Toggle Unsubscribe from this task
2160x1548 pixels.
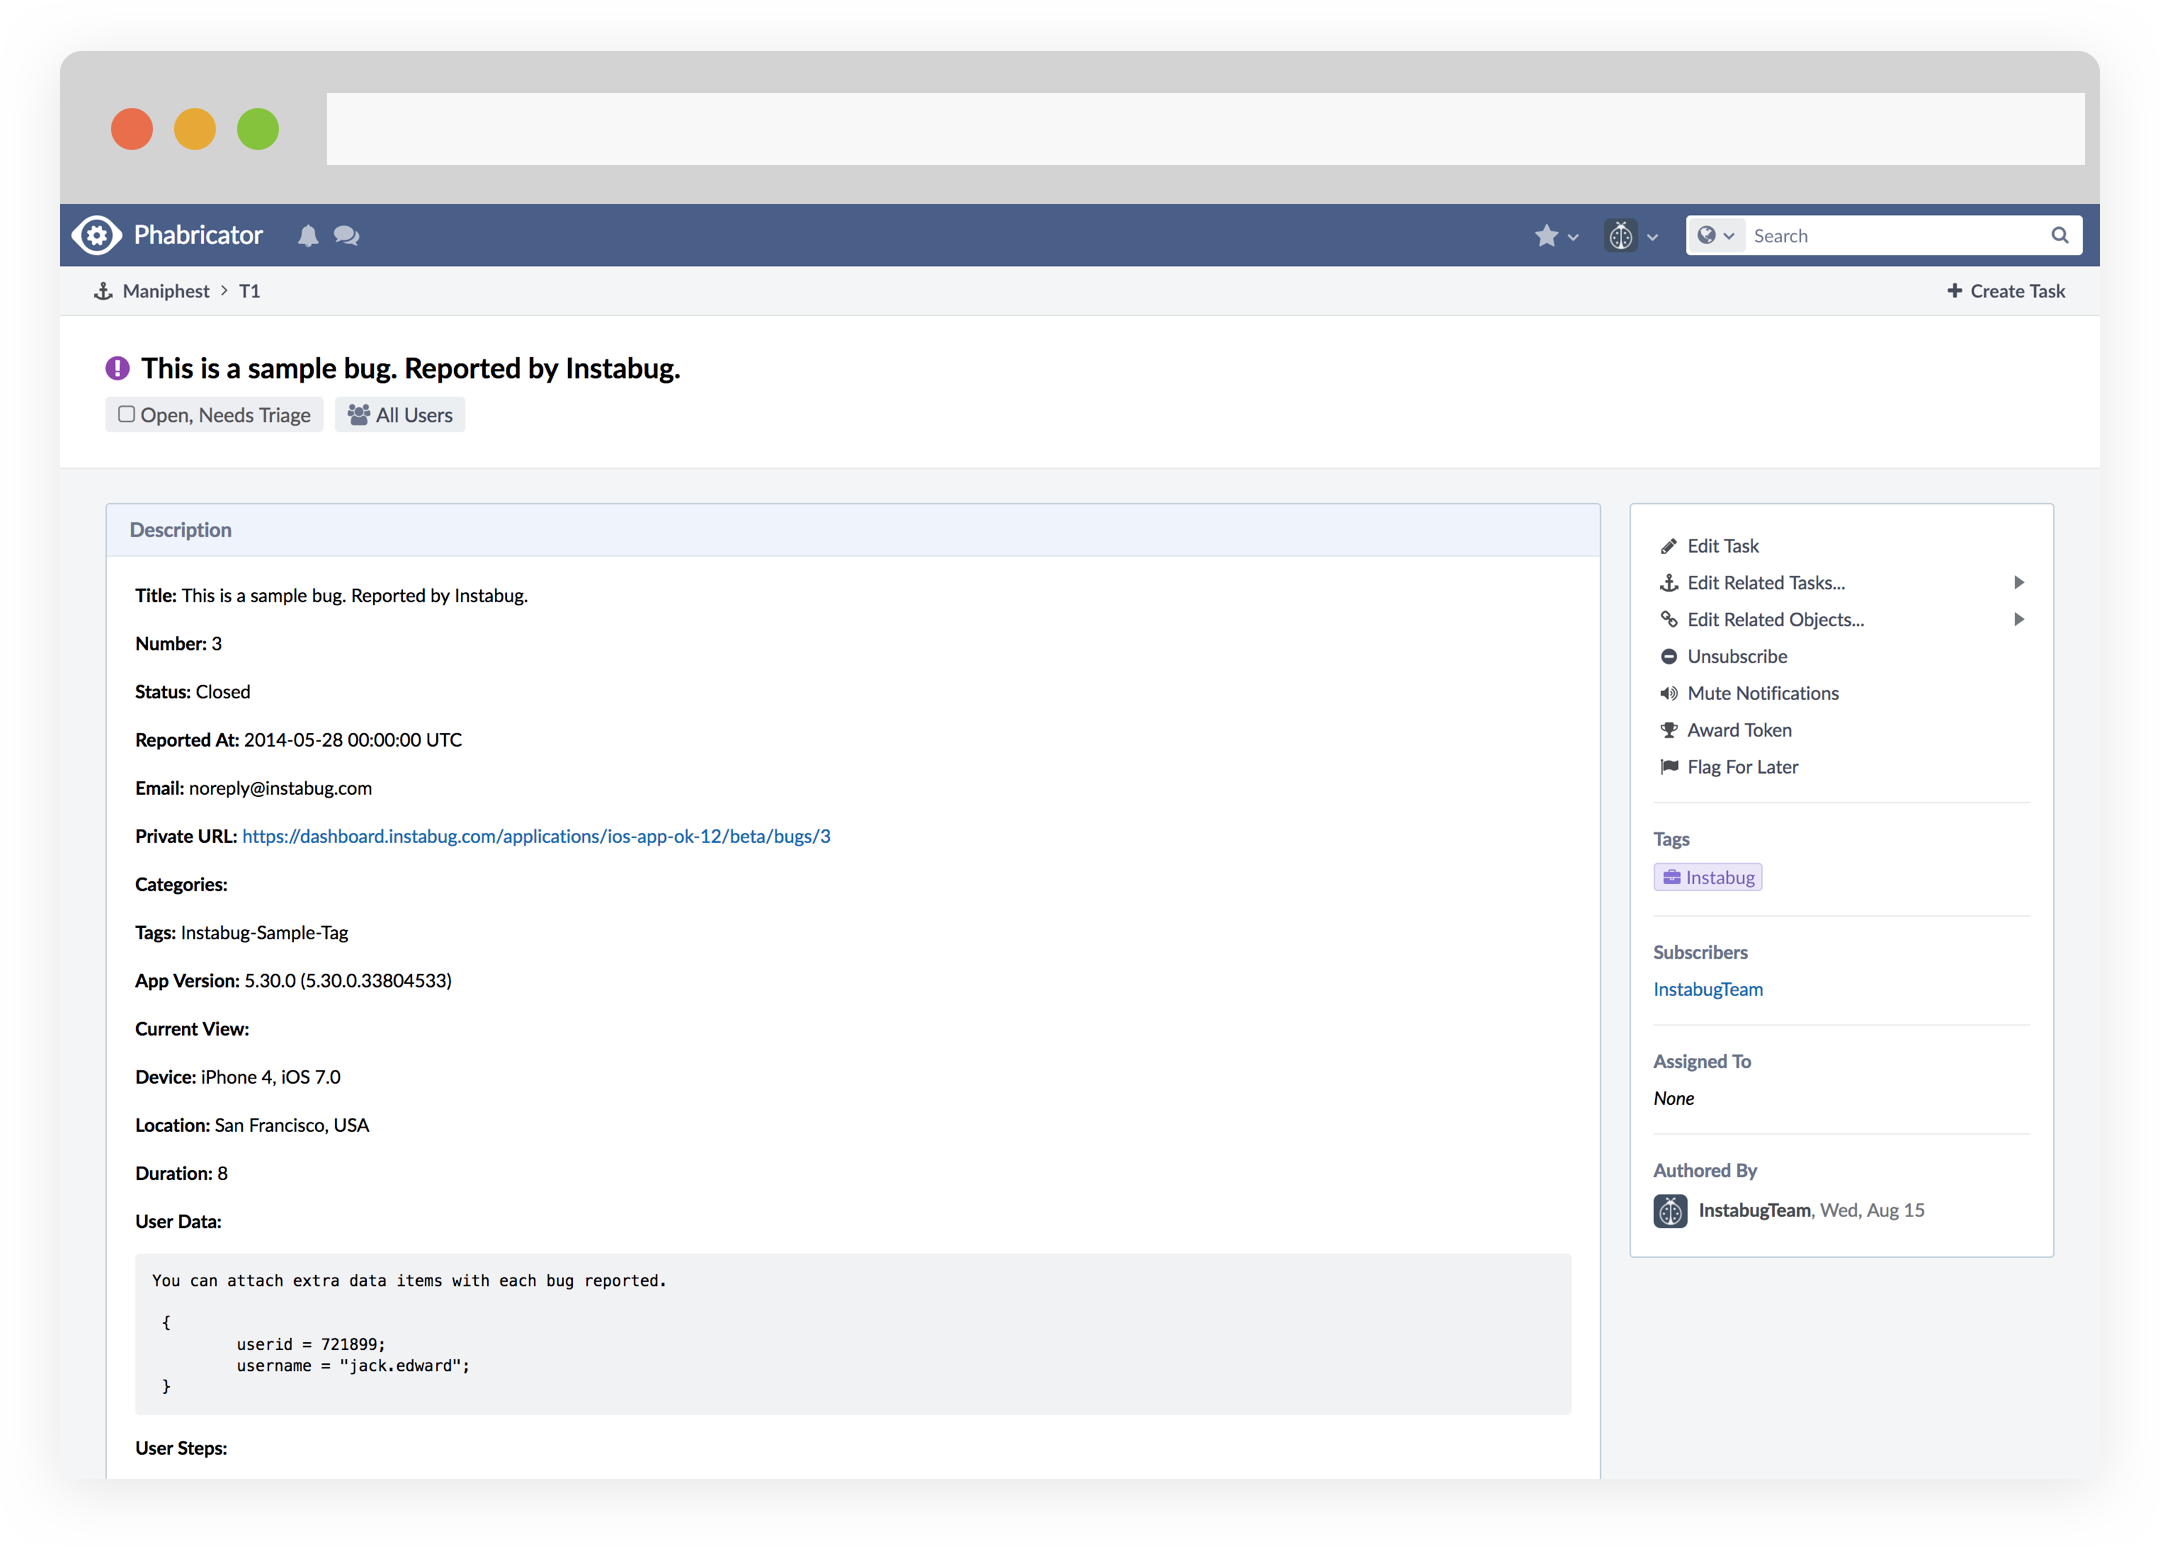click(1736, 656)
